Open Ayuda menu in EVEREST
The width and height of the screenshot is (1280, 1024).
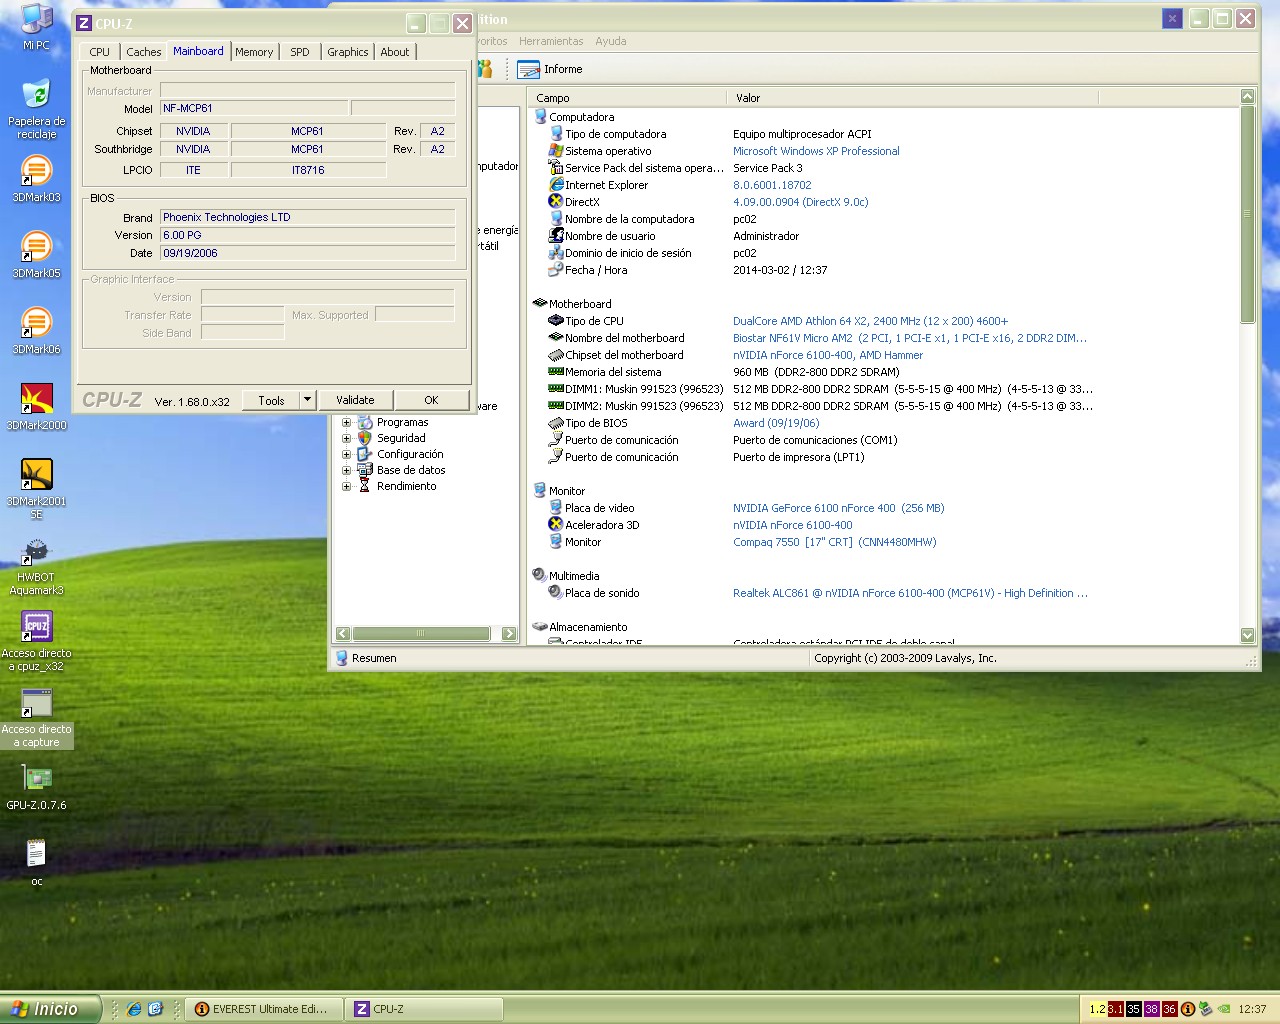pos(611,41)
